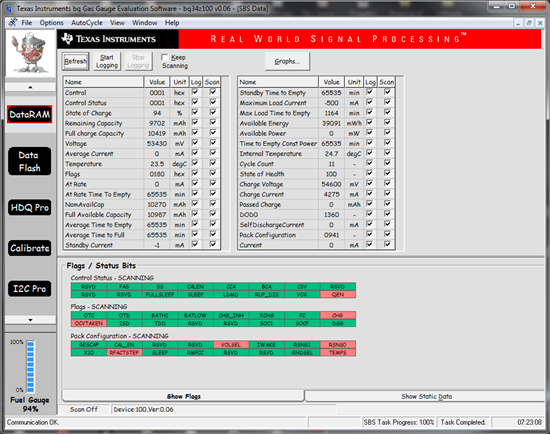Screen dimensions: 550x434
Task: Click the Refresh button
Action: point(75,61)
